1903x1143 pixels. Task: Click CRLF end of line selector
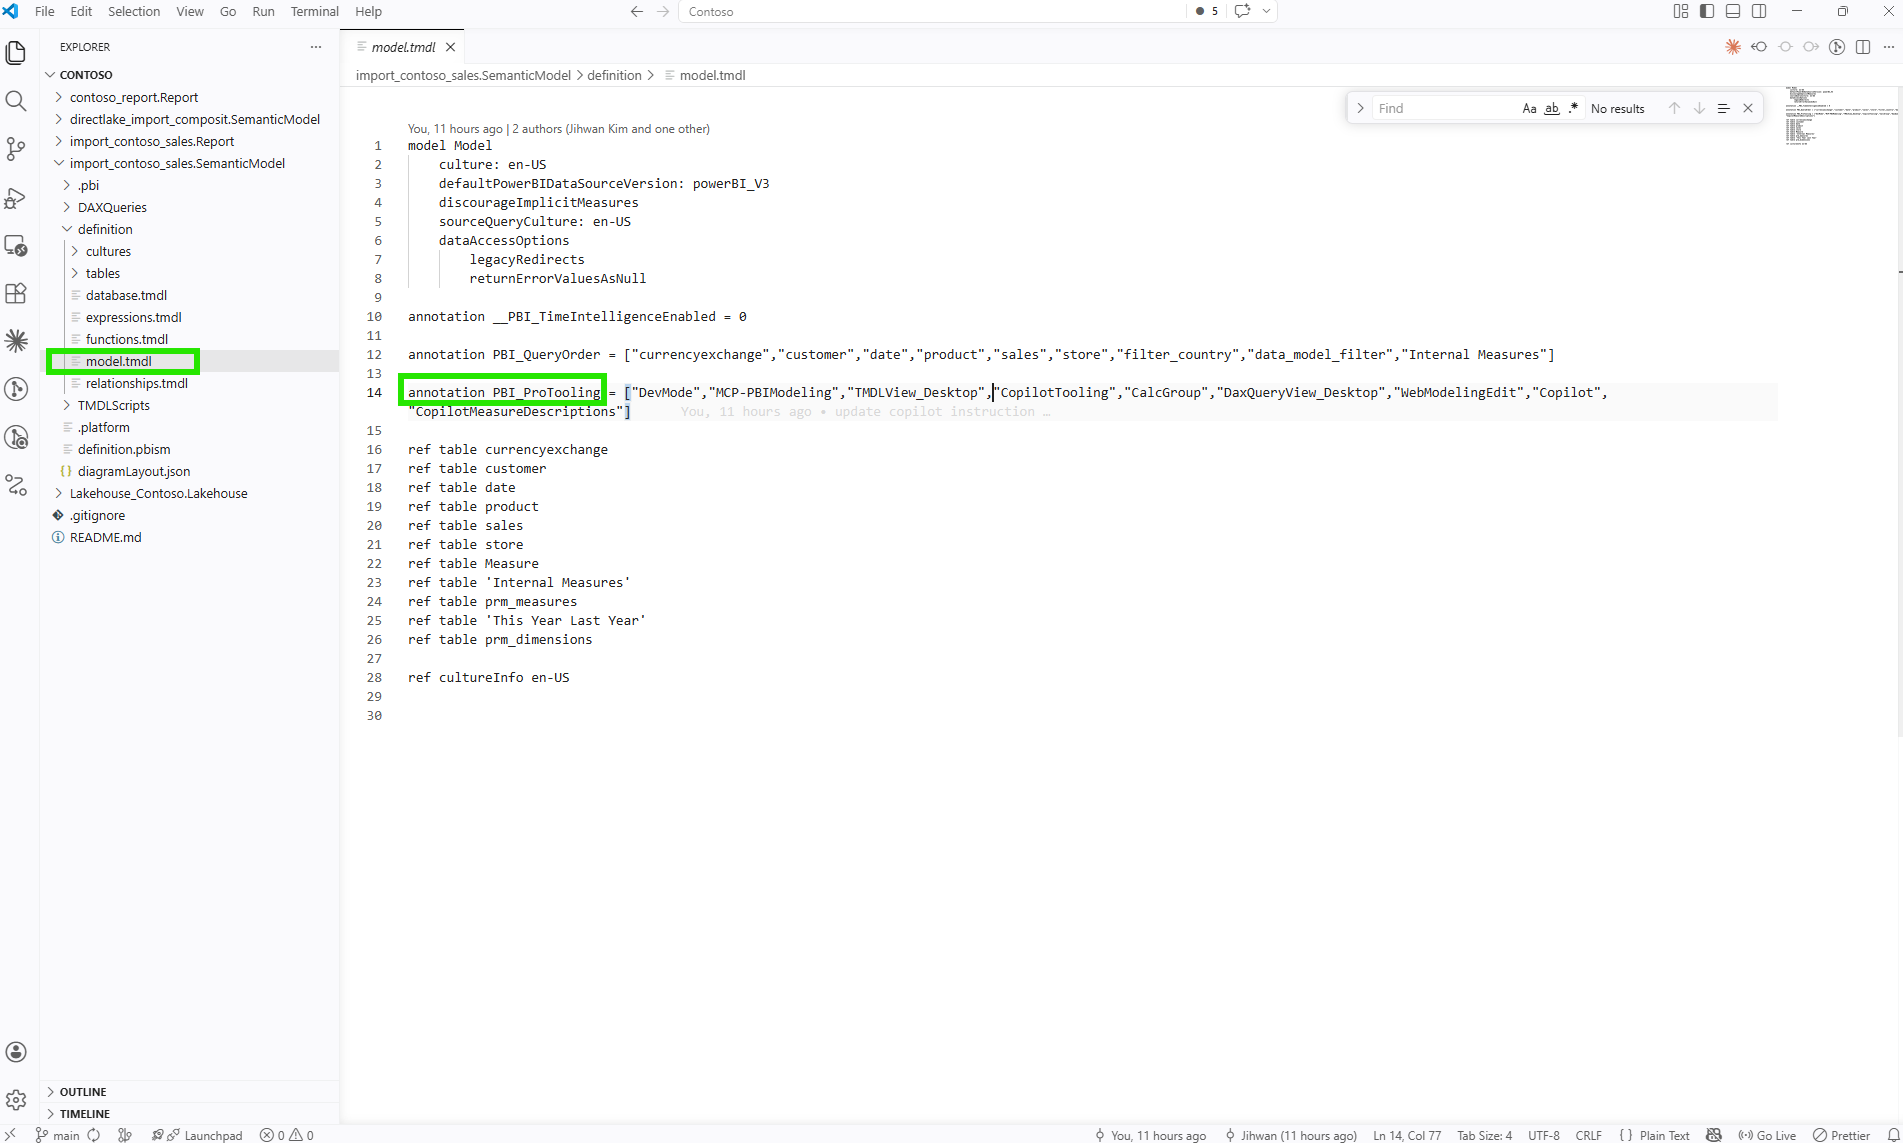1588,1135
